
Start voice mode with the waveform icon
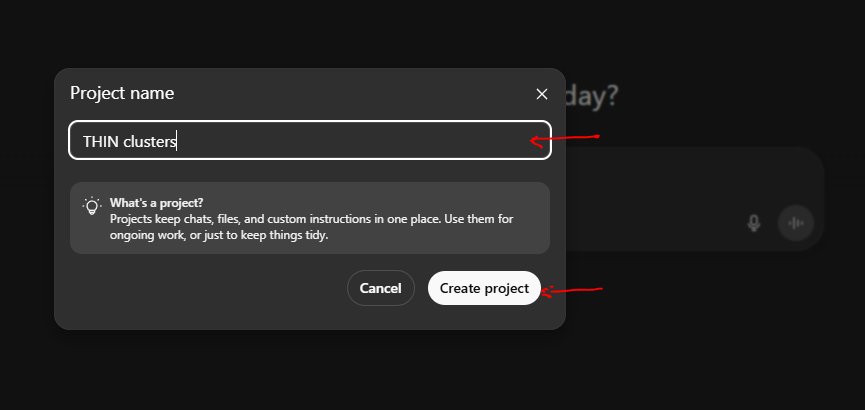tap(796, 222)
